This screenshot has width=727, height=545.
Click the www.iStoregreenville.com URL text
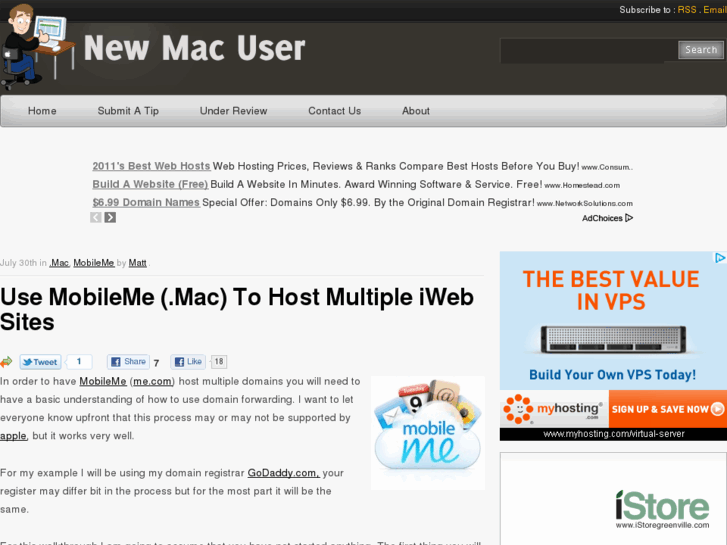coord(663,525)
